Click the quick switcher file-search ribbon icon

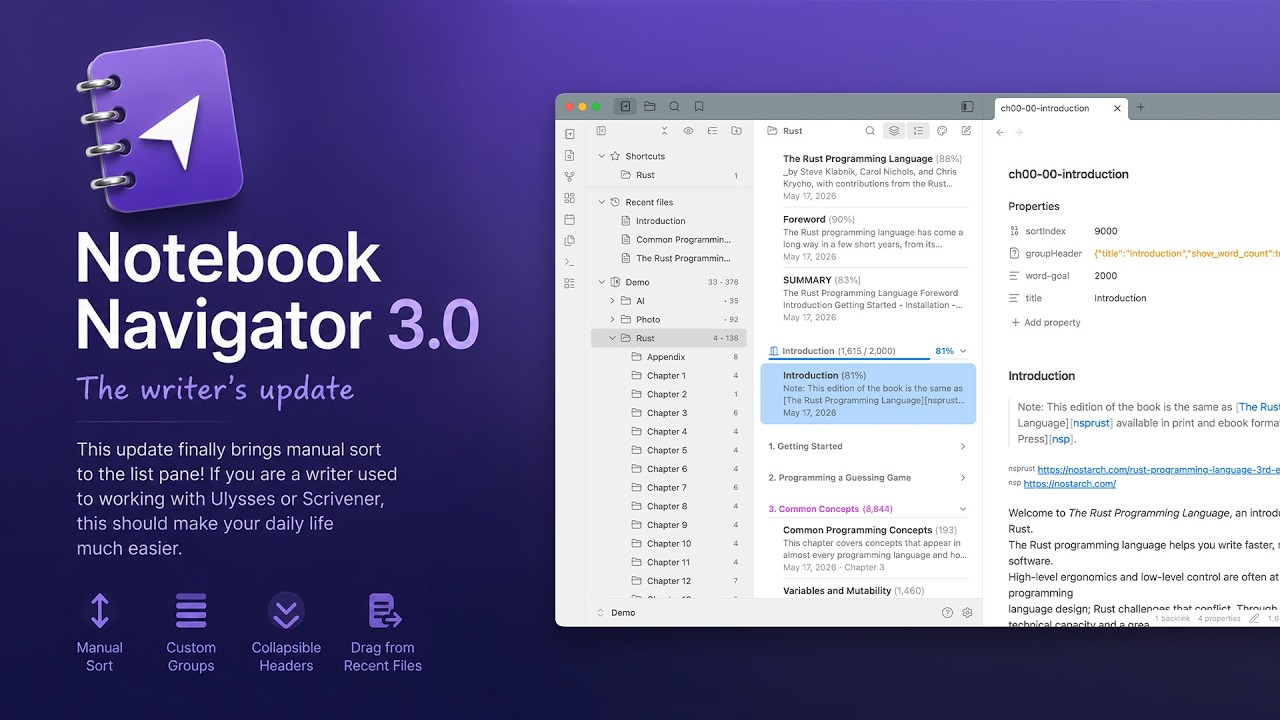point(569,155)
